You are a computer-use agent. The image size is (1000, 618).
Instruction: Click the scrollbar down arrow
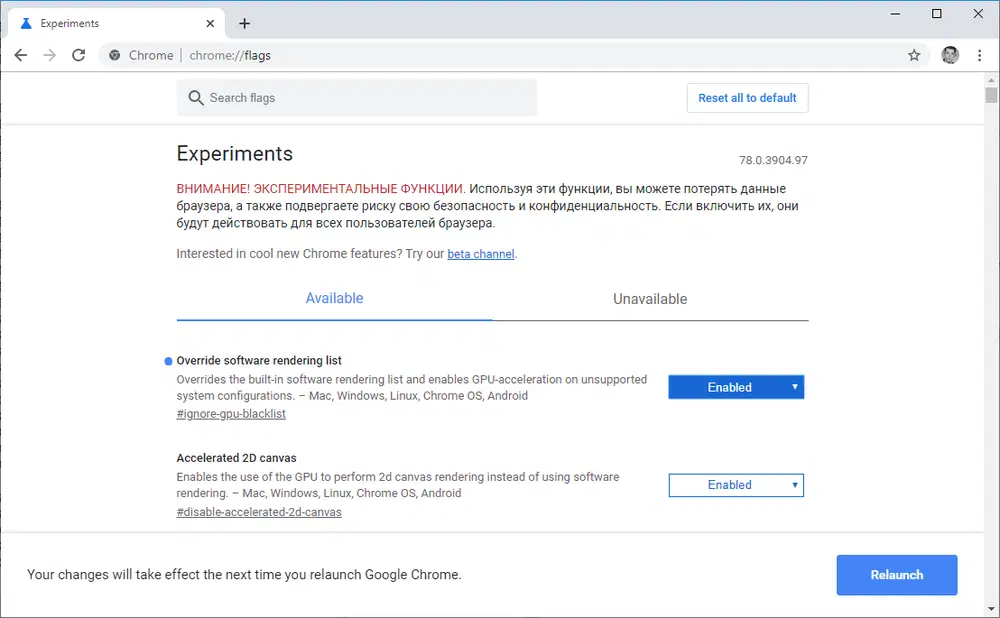pos(990,609)
